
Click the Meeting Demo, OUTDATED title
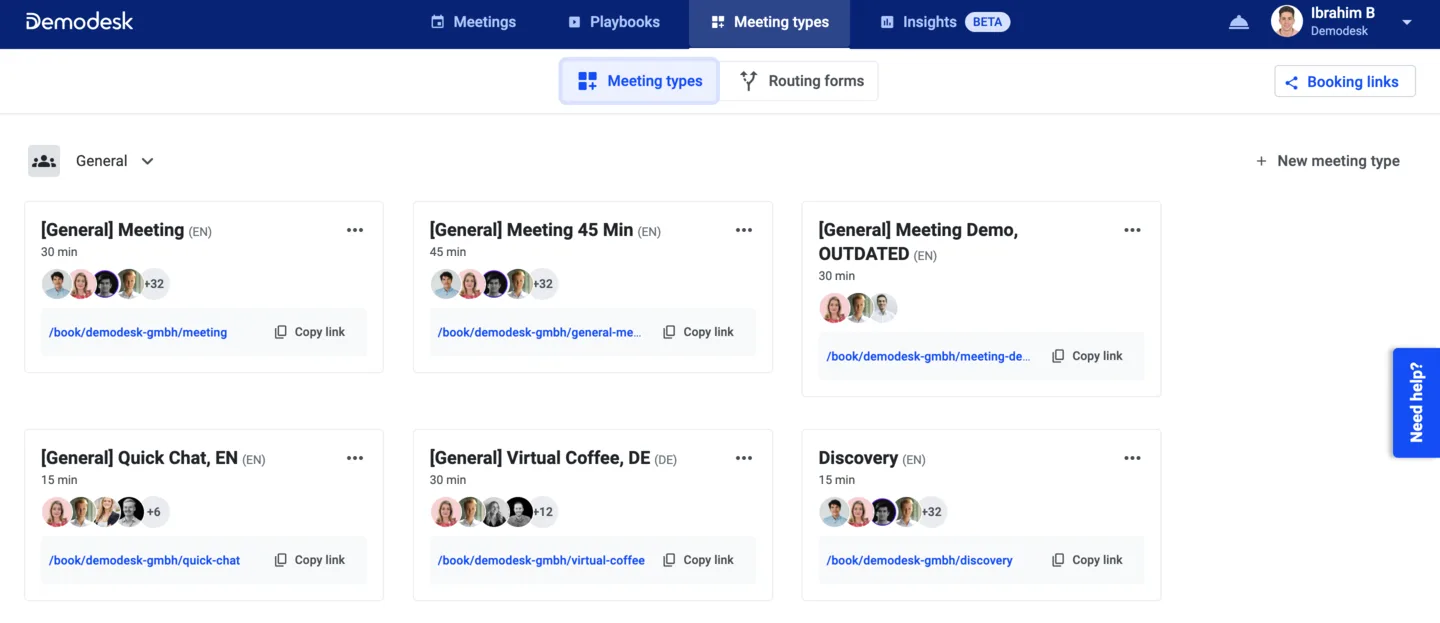pyautogui.click(x=918, y=242)
